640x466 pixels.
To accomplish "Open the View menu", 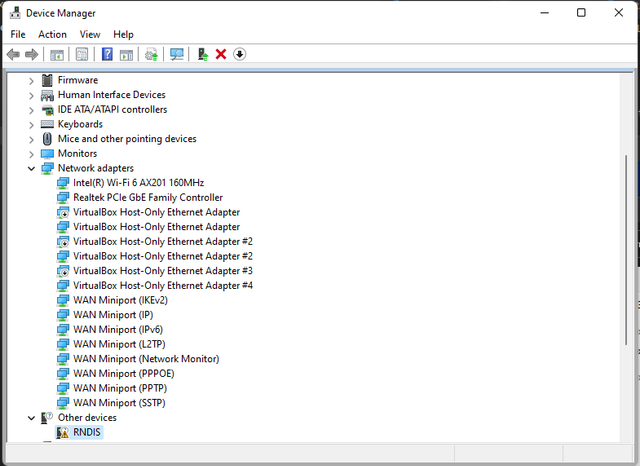I will pyautogui.click(x=90, y=34).
